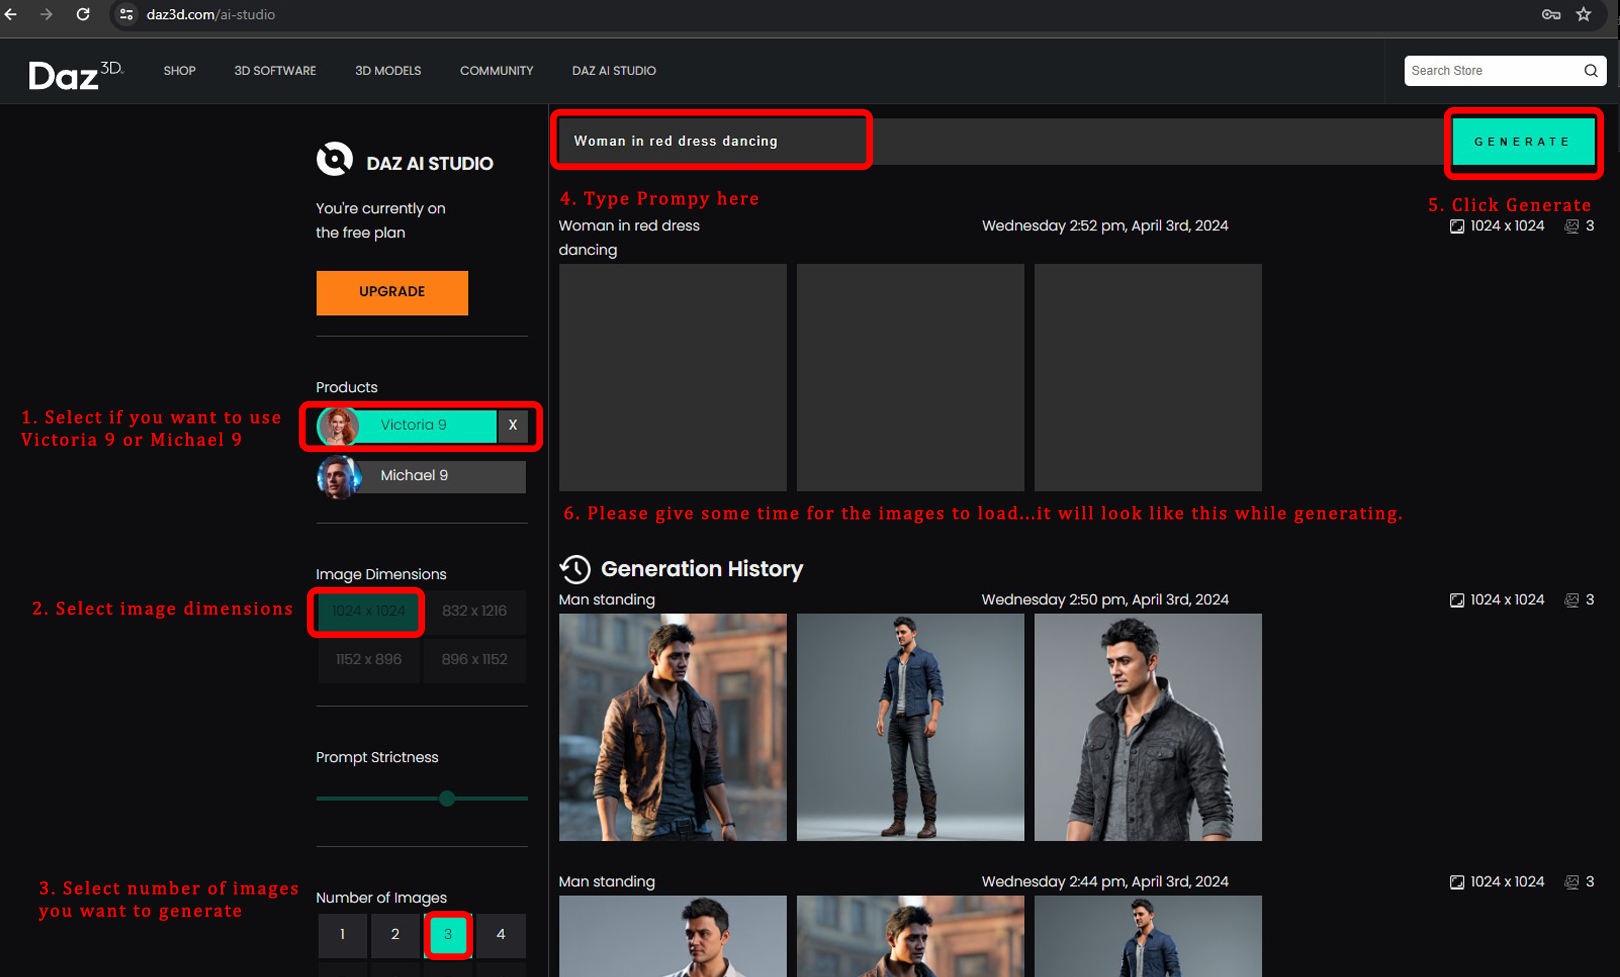This screenshot has width=1620, height=977.
Task: Open the COMMUNITY menu
Action: pyautogui.click(x=497, y=71)
